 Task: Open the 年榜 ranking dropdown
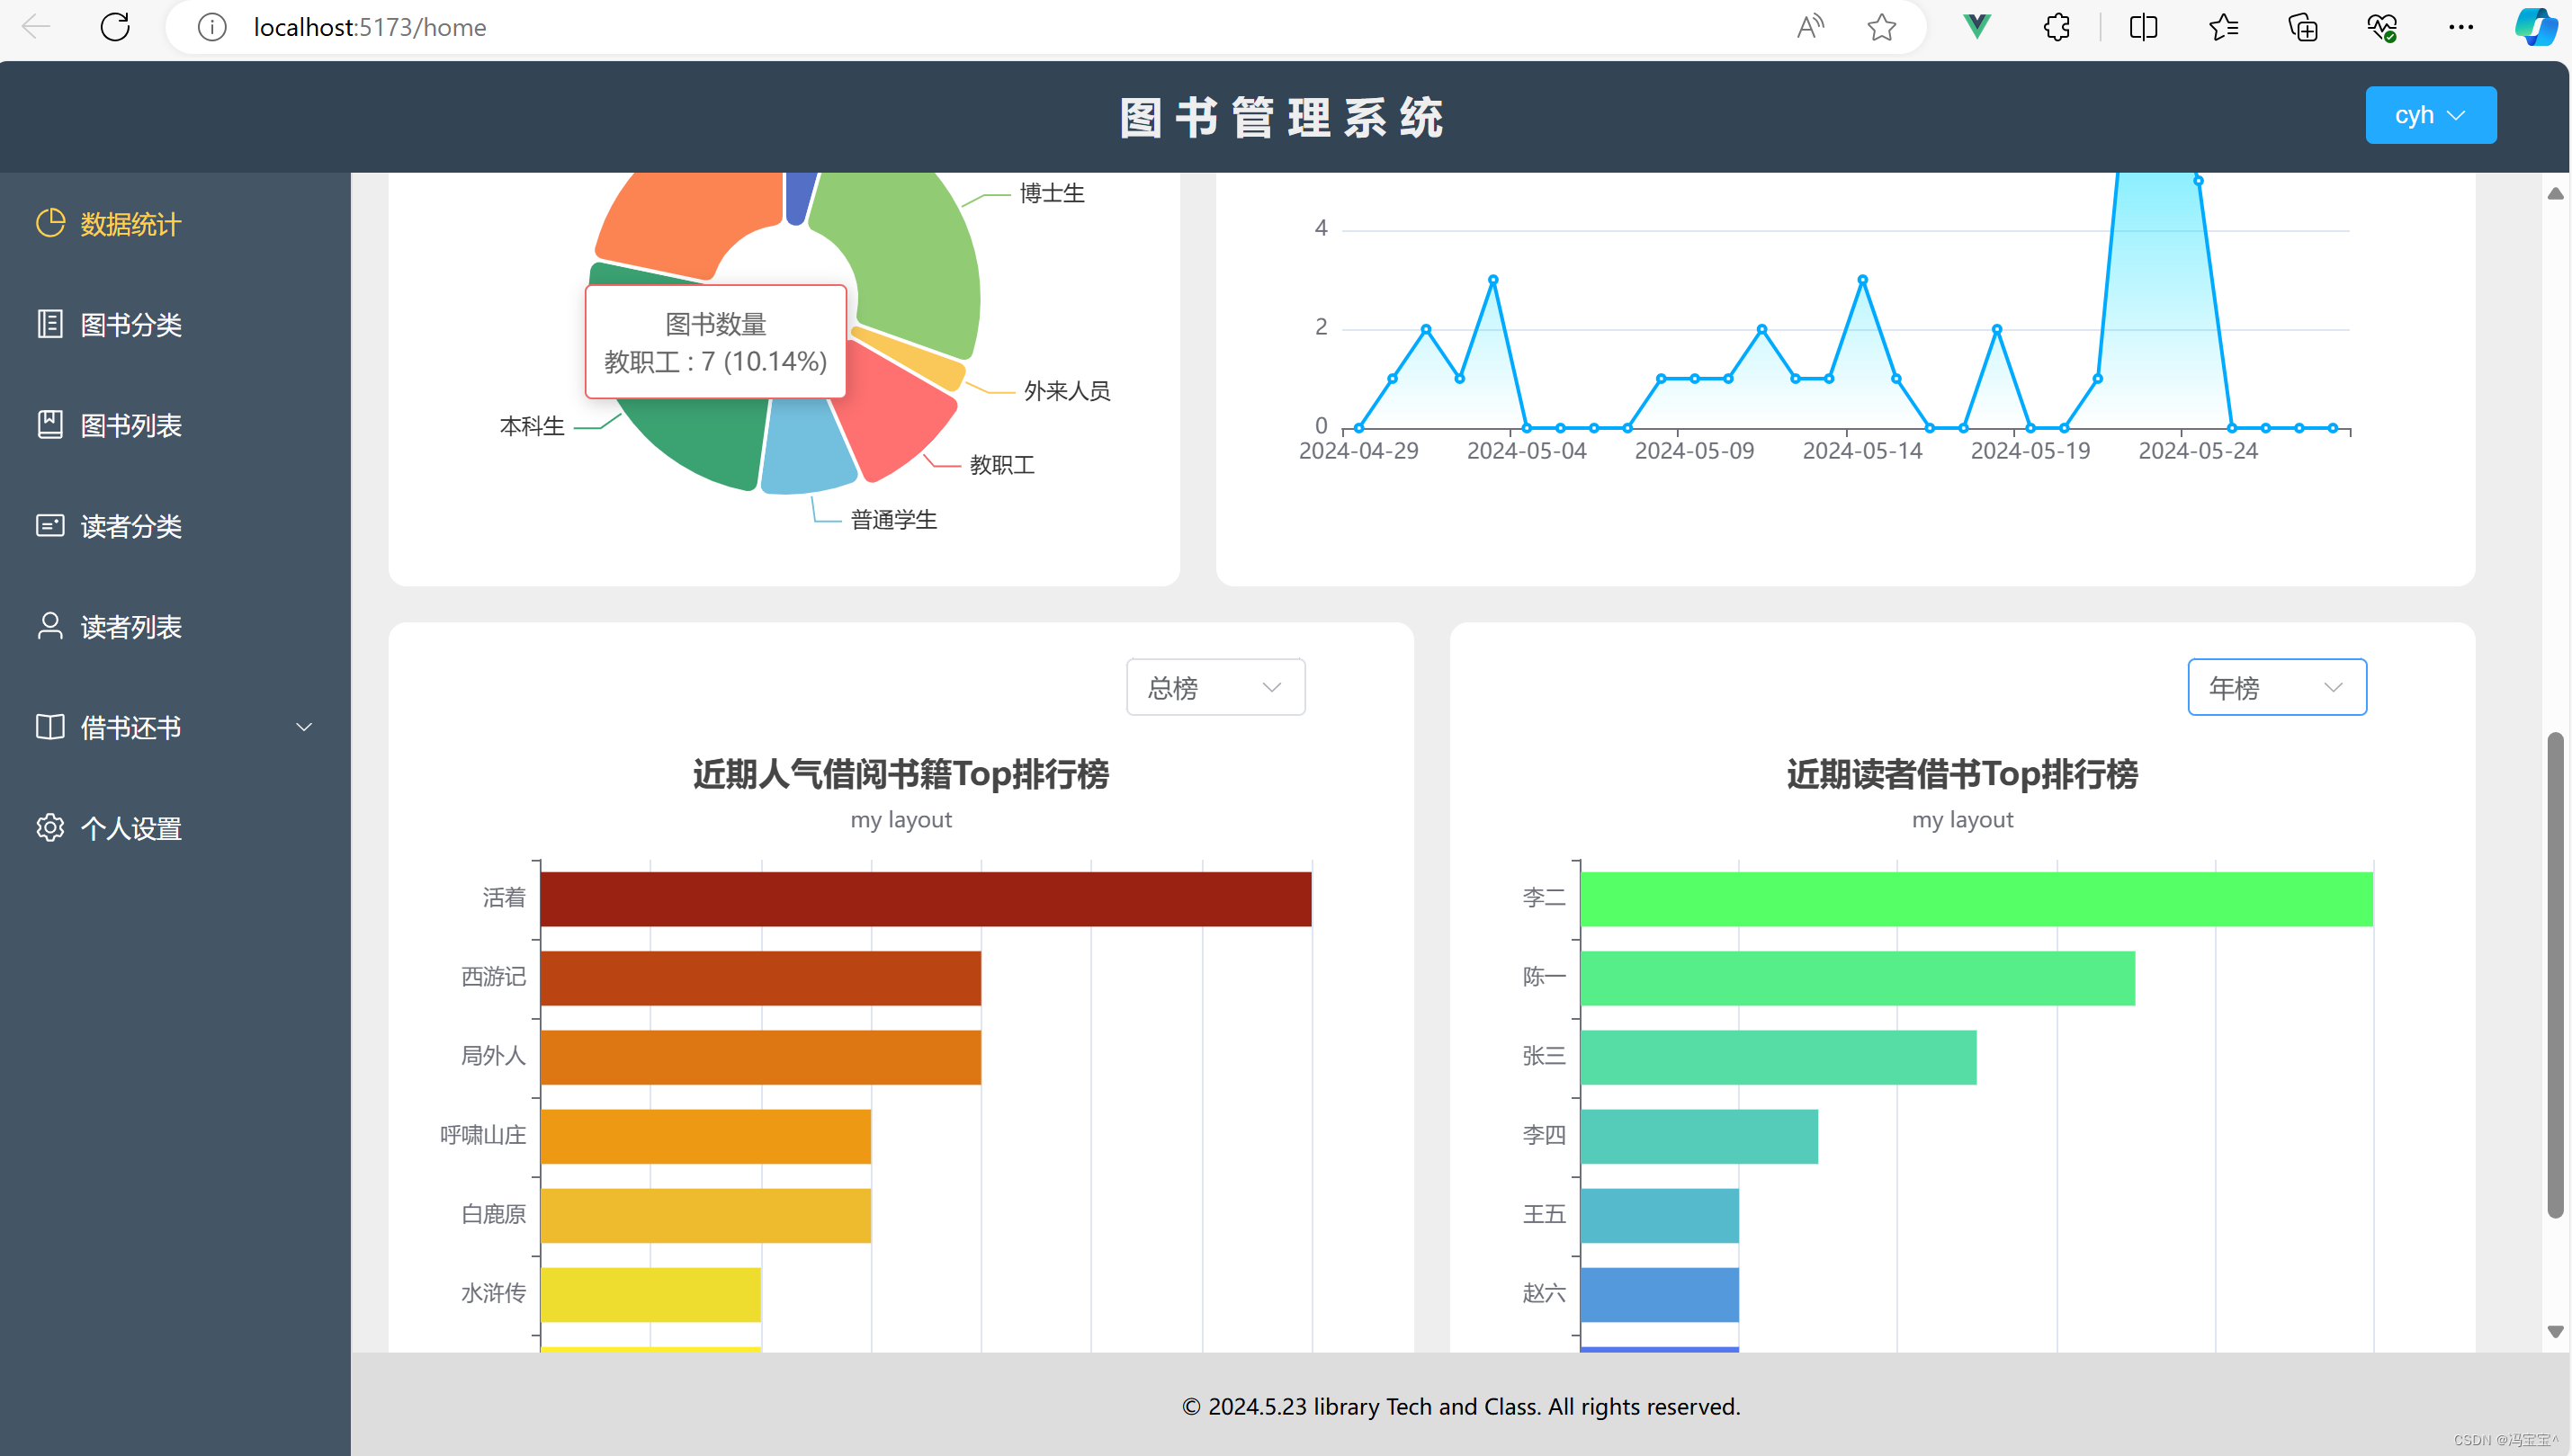tap(2276, 687)
